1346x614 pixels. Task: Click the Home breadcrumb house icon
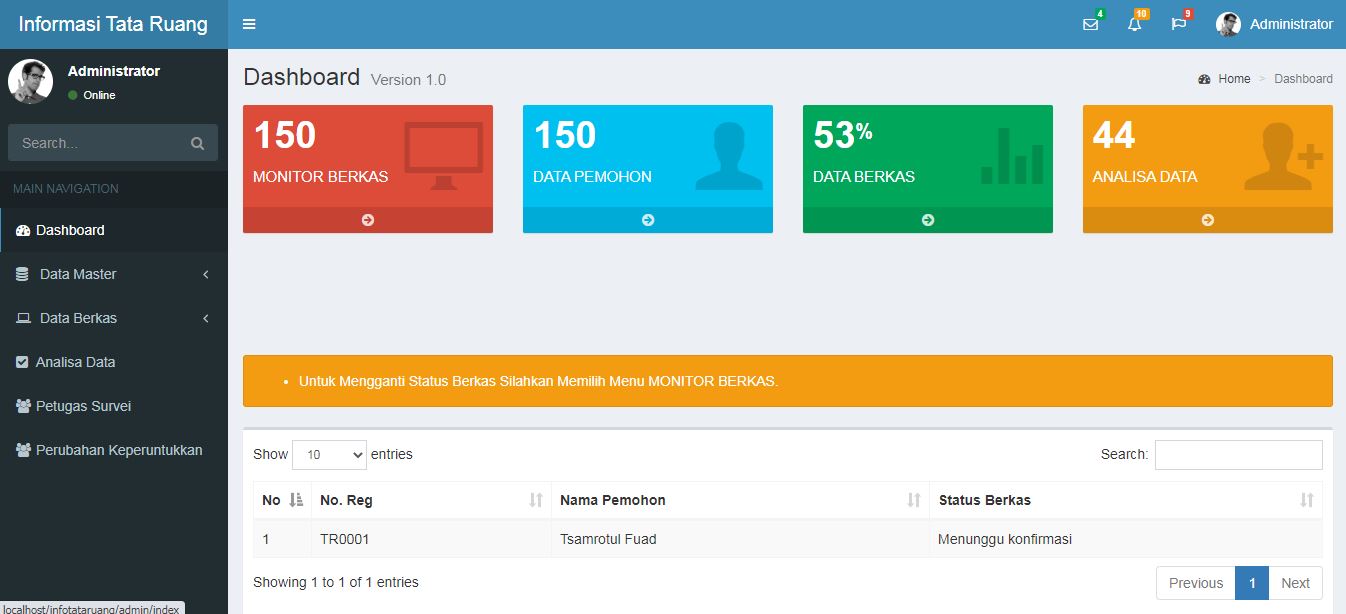click(x=1204, y=78)
